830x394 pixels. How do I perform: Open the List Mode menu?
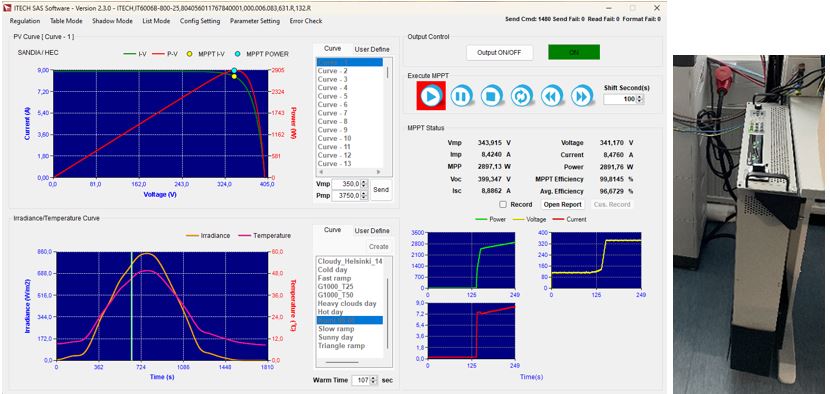coord(156,21)
